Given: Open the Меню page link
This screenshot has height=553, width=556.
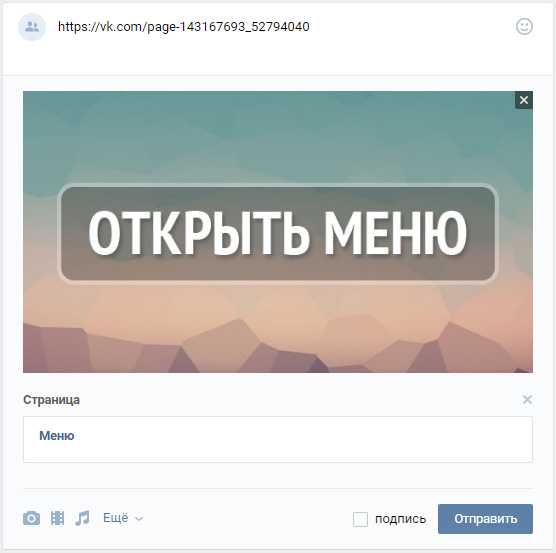Looking at the screenshot, I should 57,435.
